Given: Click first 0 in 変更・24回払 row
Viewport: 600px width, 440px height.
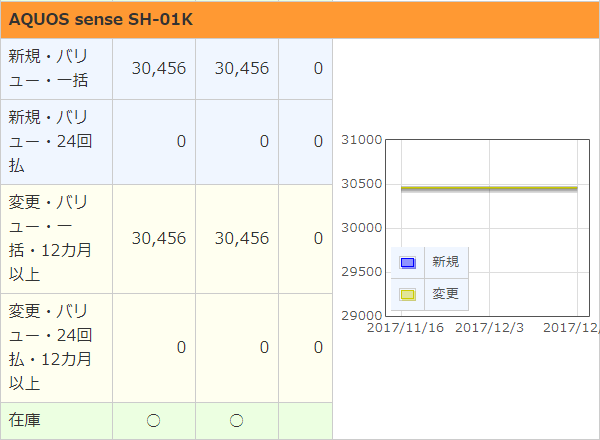Looking at the screenshot, I should click(181, 347).
